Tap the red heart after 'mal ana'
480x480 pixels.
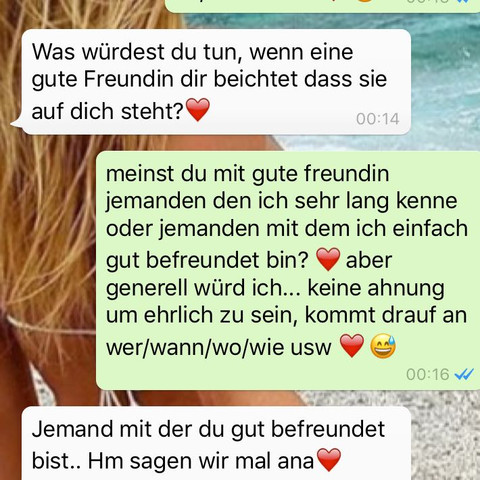point(329,460)
